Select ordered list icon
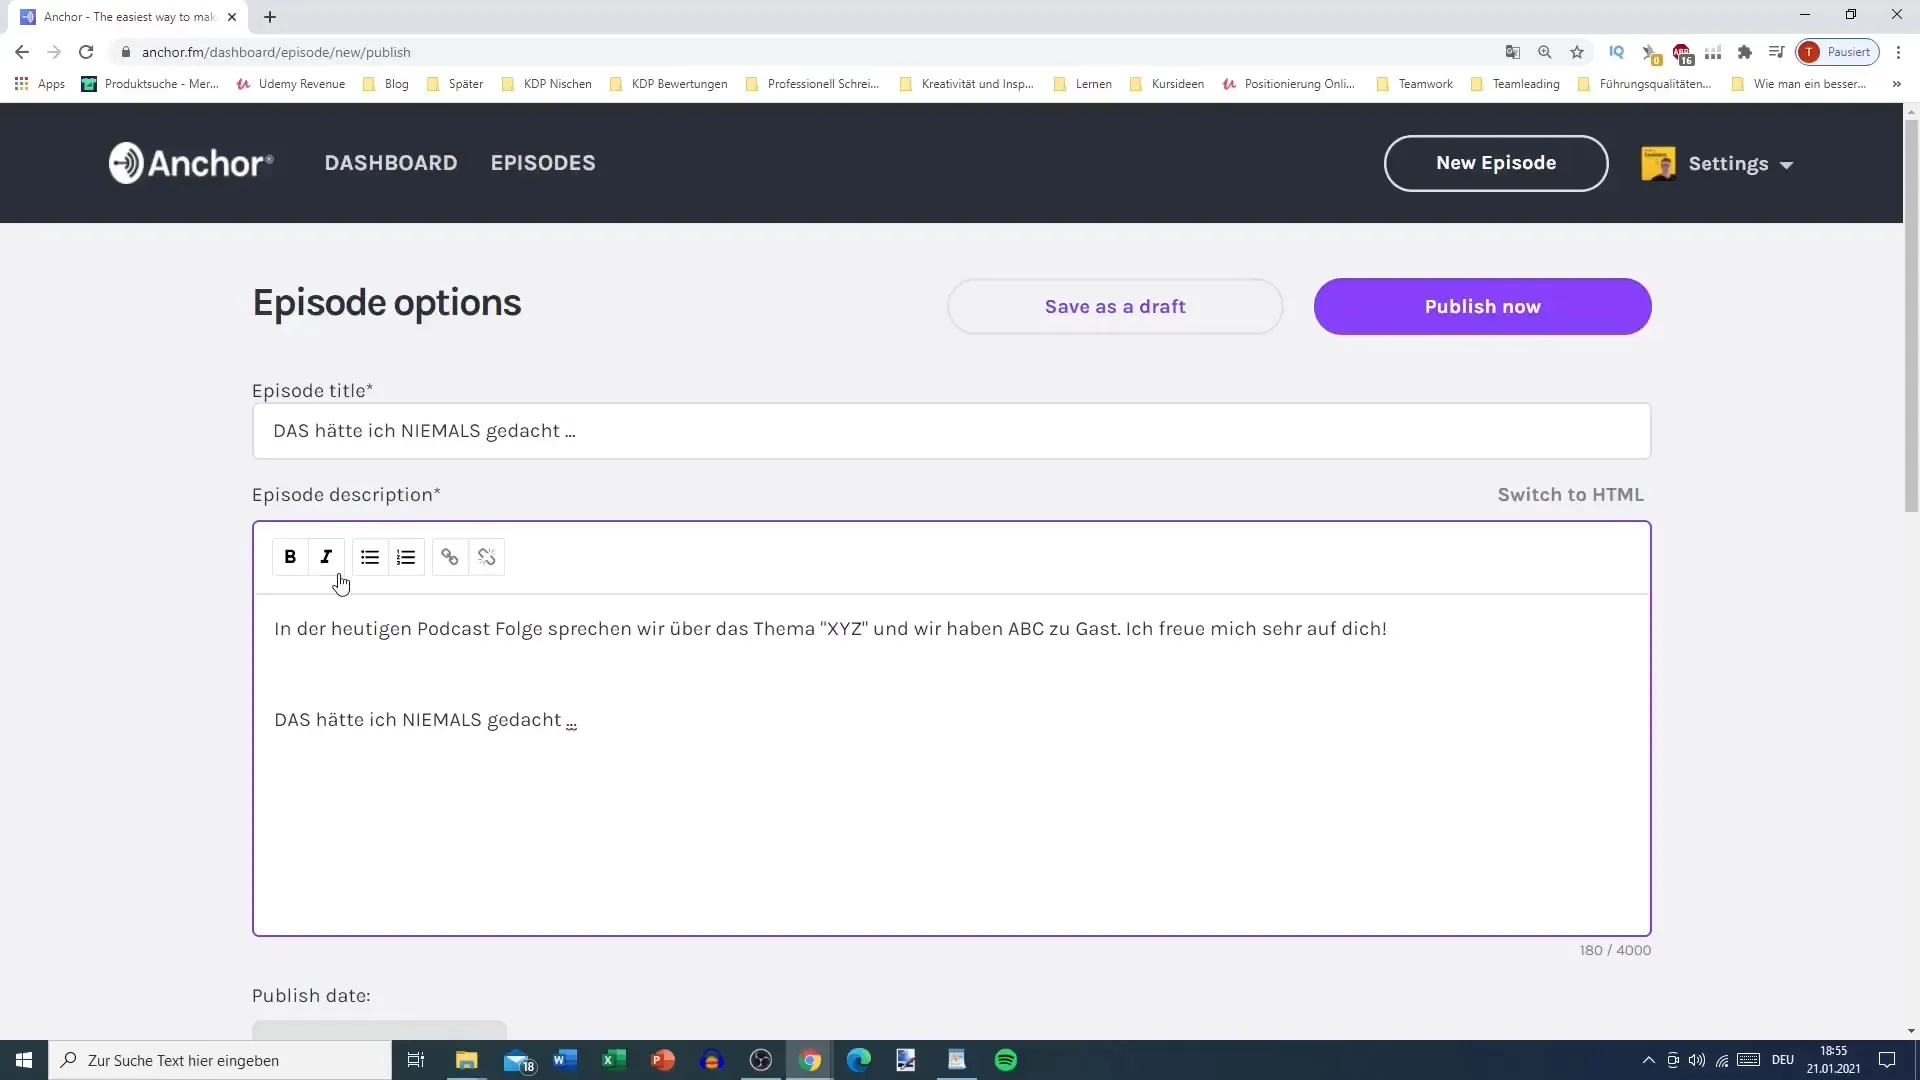The height and width of the screenshot is (1080, 1920). coord(406,556)
